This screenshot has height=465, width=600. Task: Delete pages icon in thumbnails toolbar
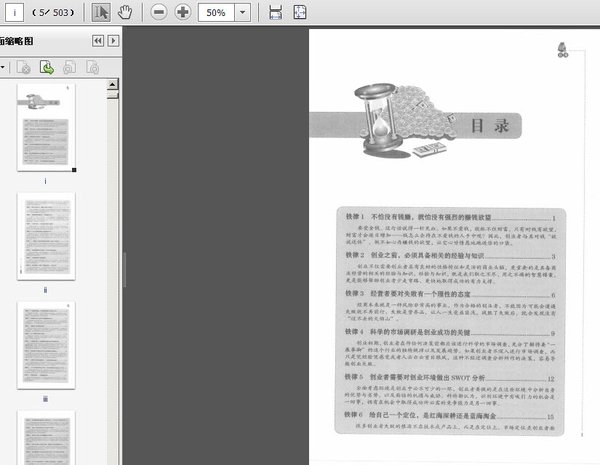coord(23,68)
